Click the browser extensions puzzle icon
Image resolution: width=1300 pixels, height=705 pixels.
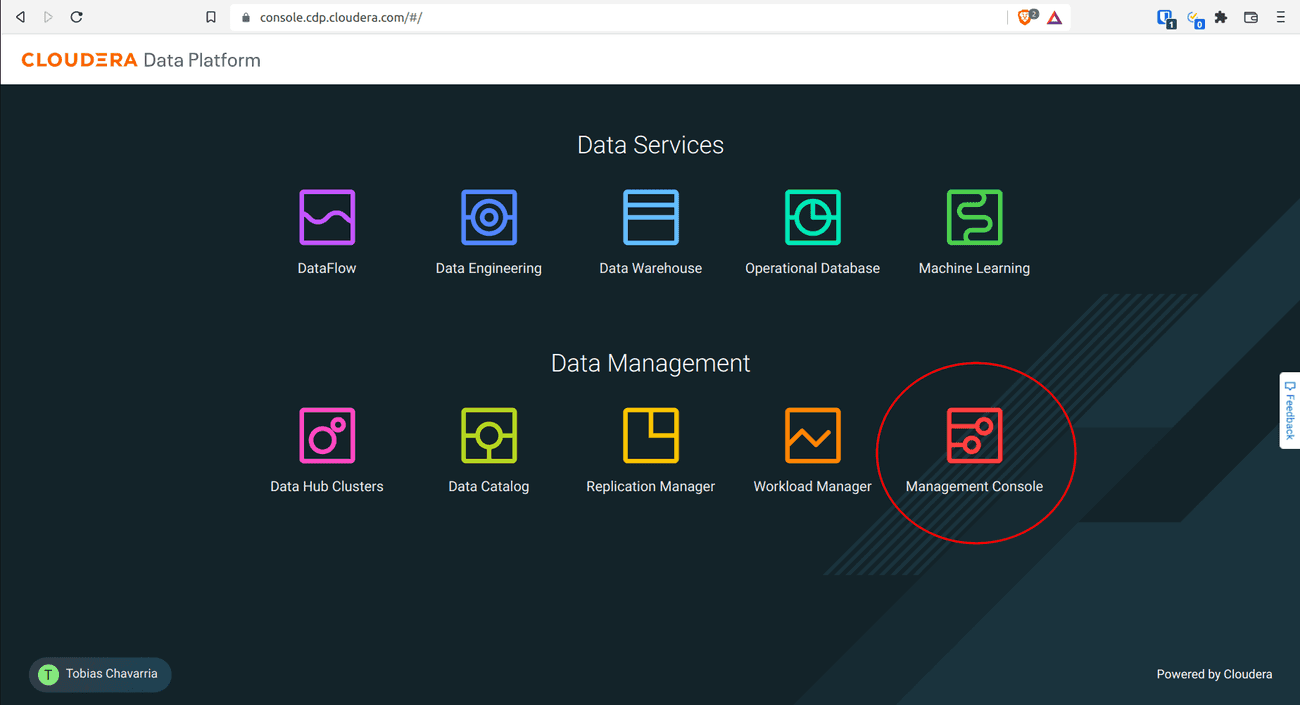[1221, 16]
